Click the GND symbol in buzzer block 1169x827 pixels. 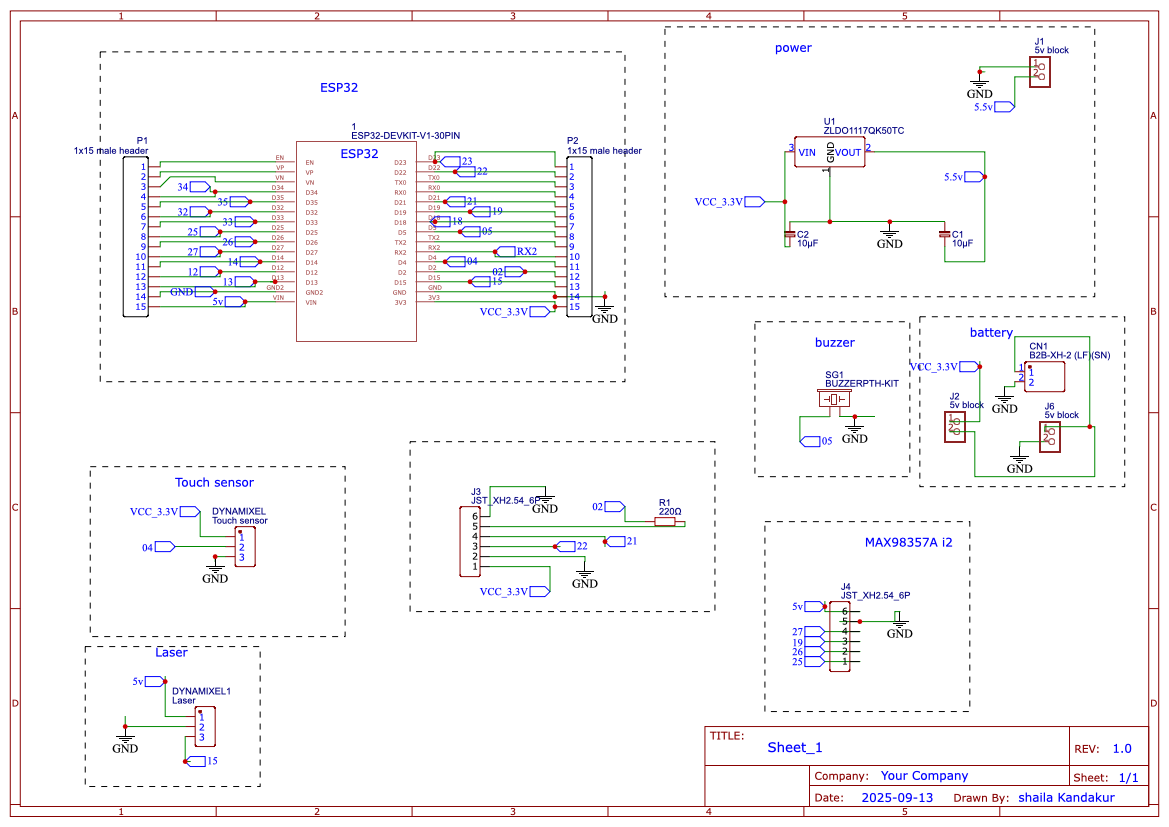(x=854, y=430)
